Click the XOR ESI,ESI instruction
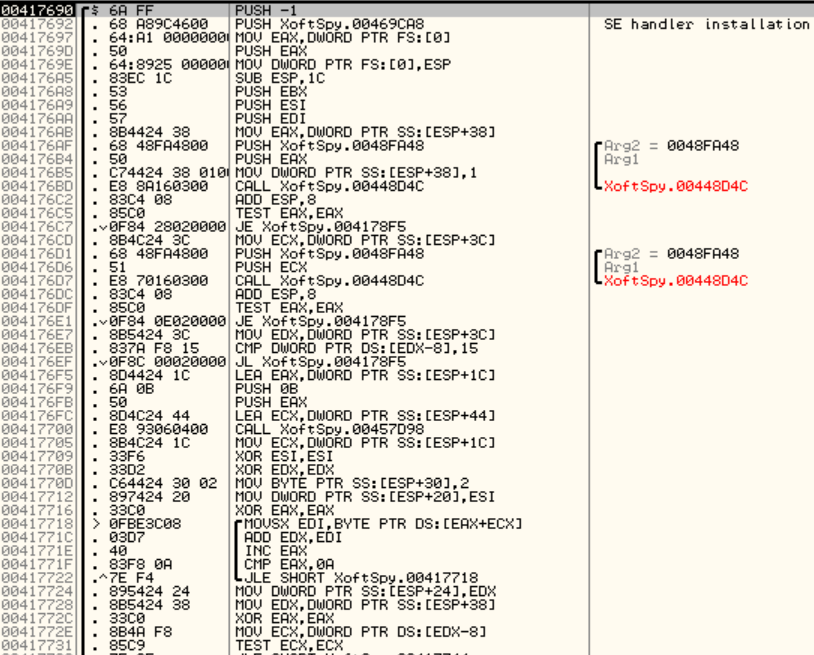The image size is (814, 655). point(284,456)
